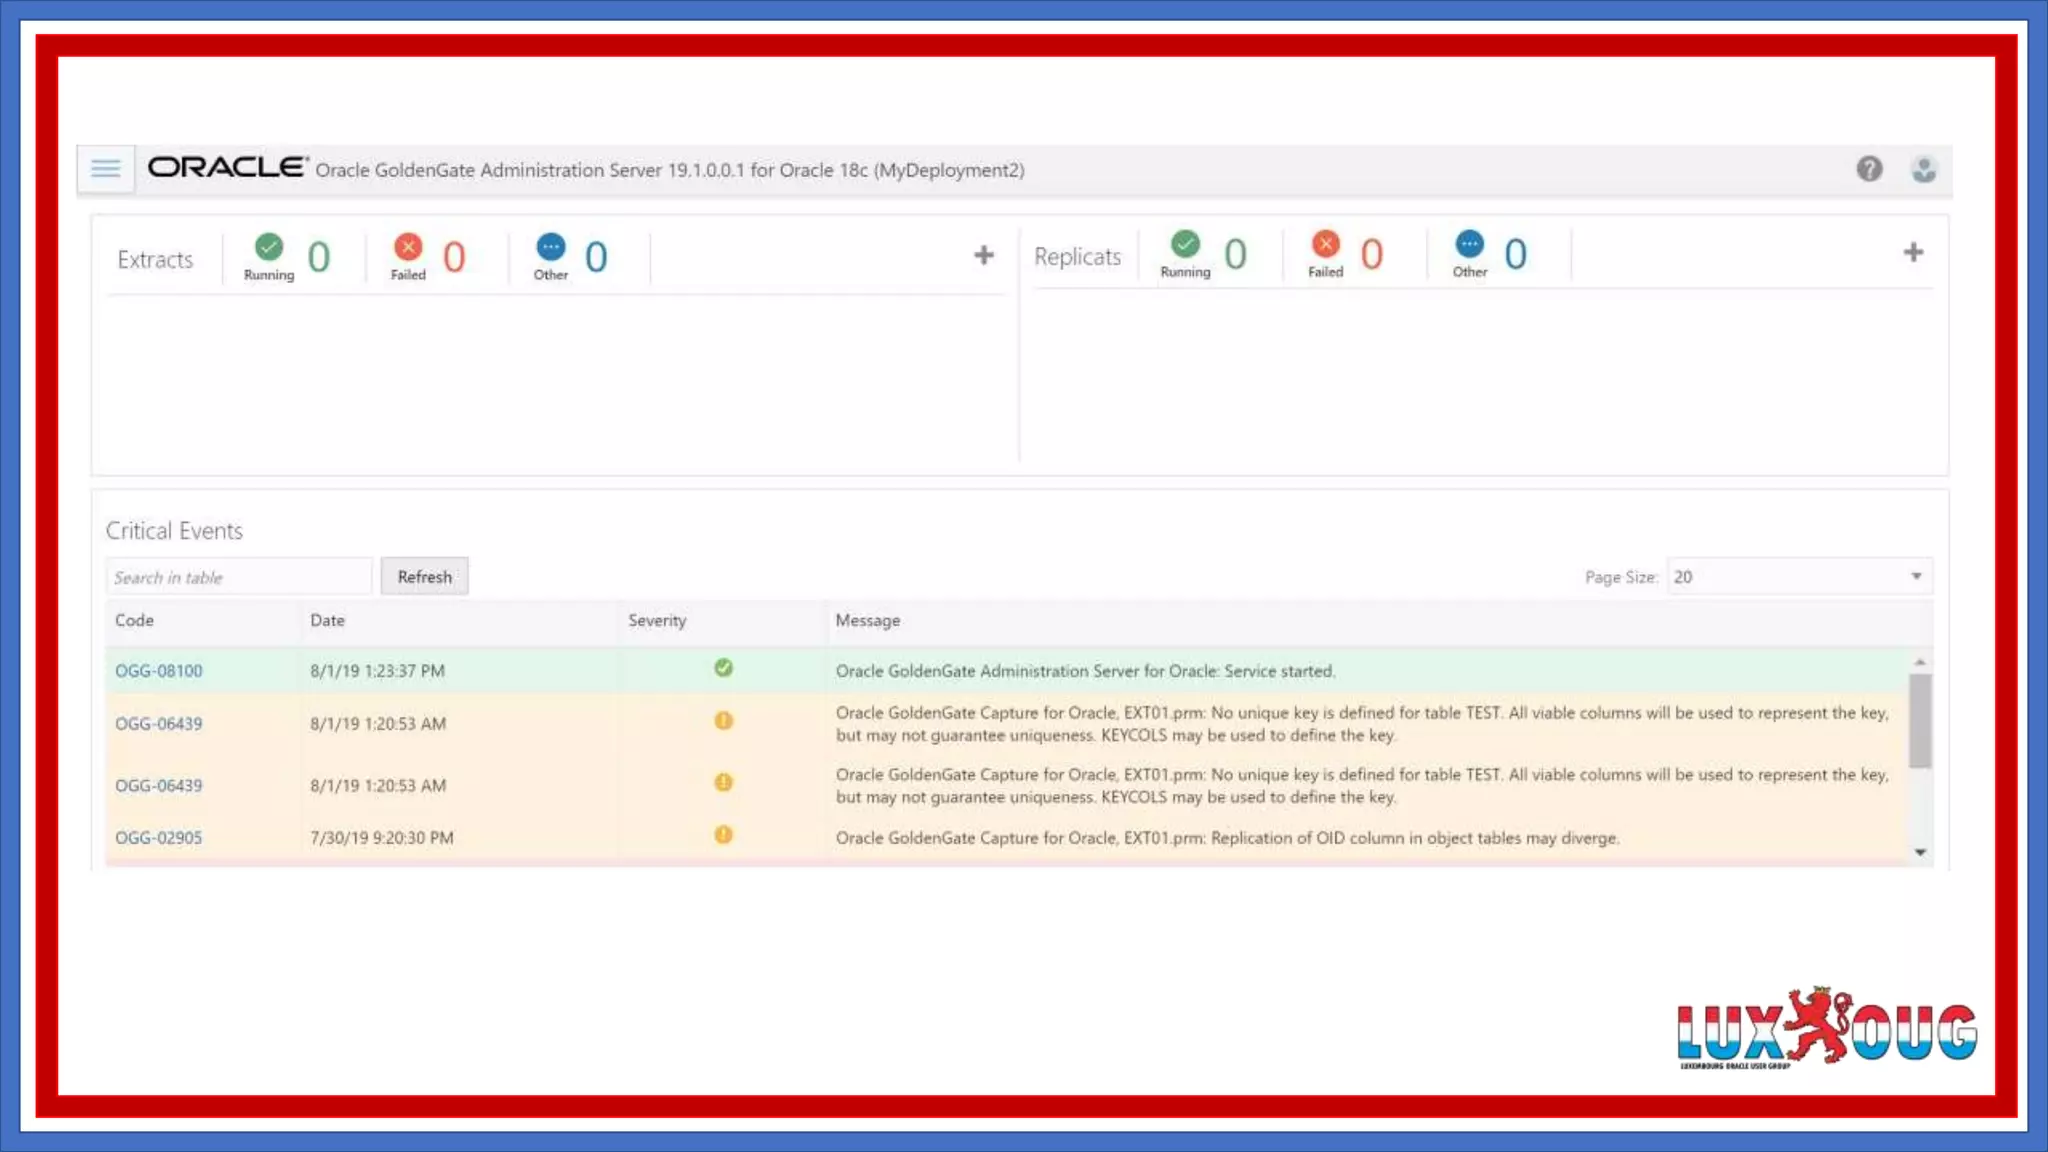Click the Extracts Other blue icon

click(x=551, y=247)
